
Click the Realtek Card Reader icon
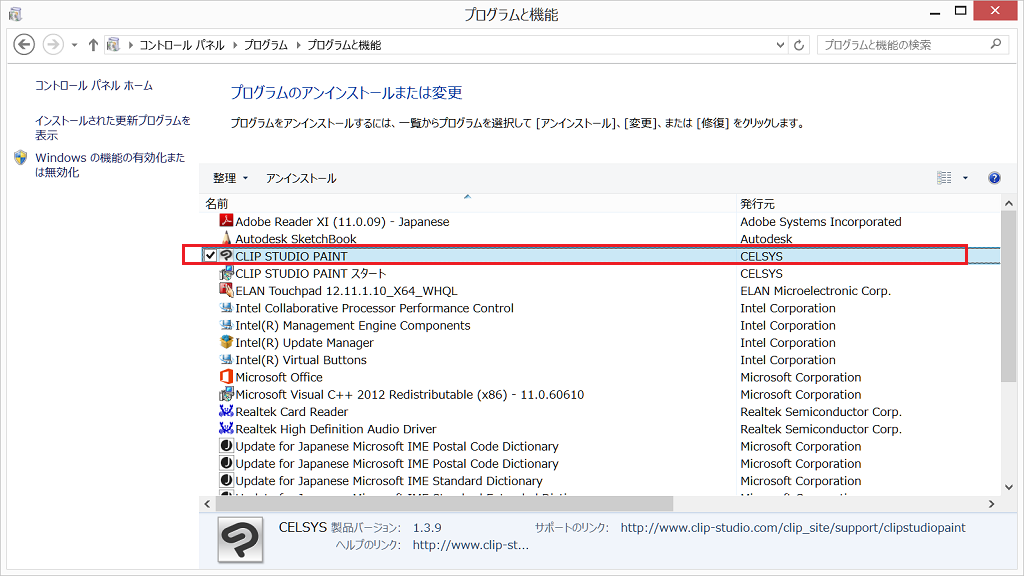click(x=226, y=411)
